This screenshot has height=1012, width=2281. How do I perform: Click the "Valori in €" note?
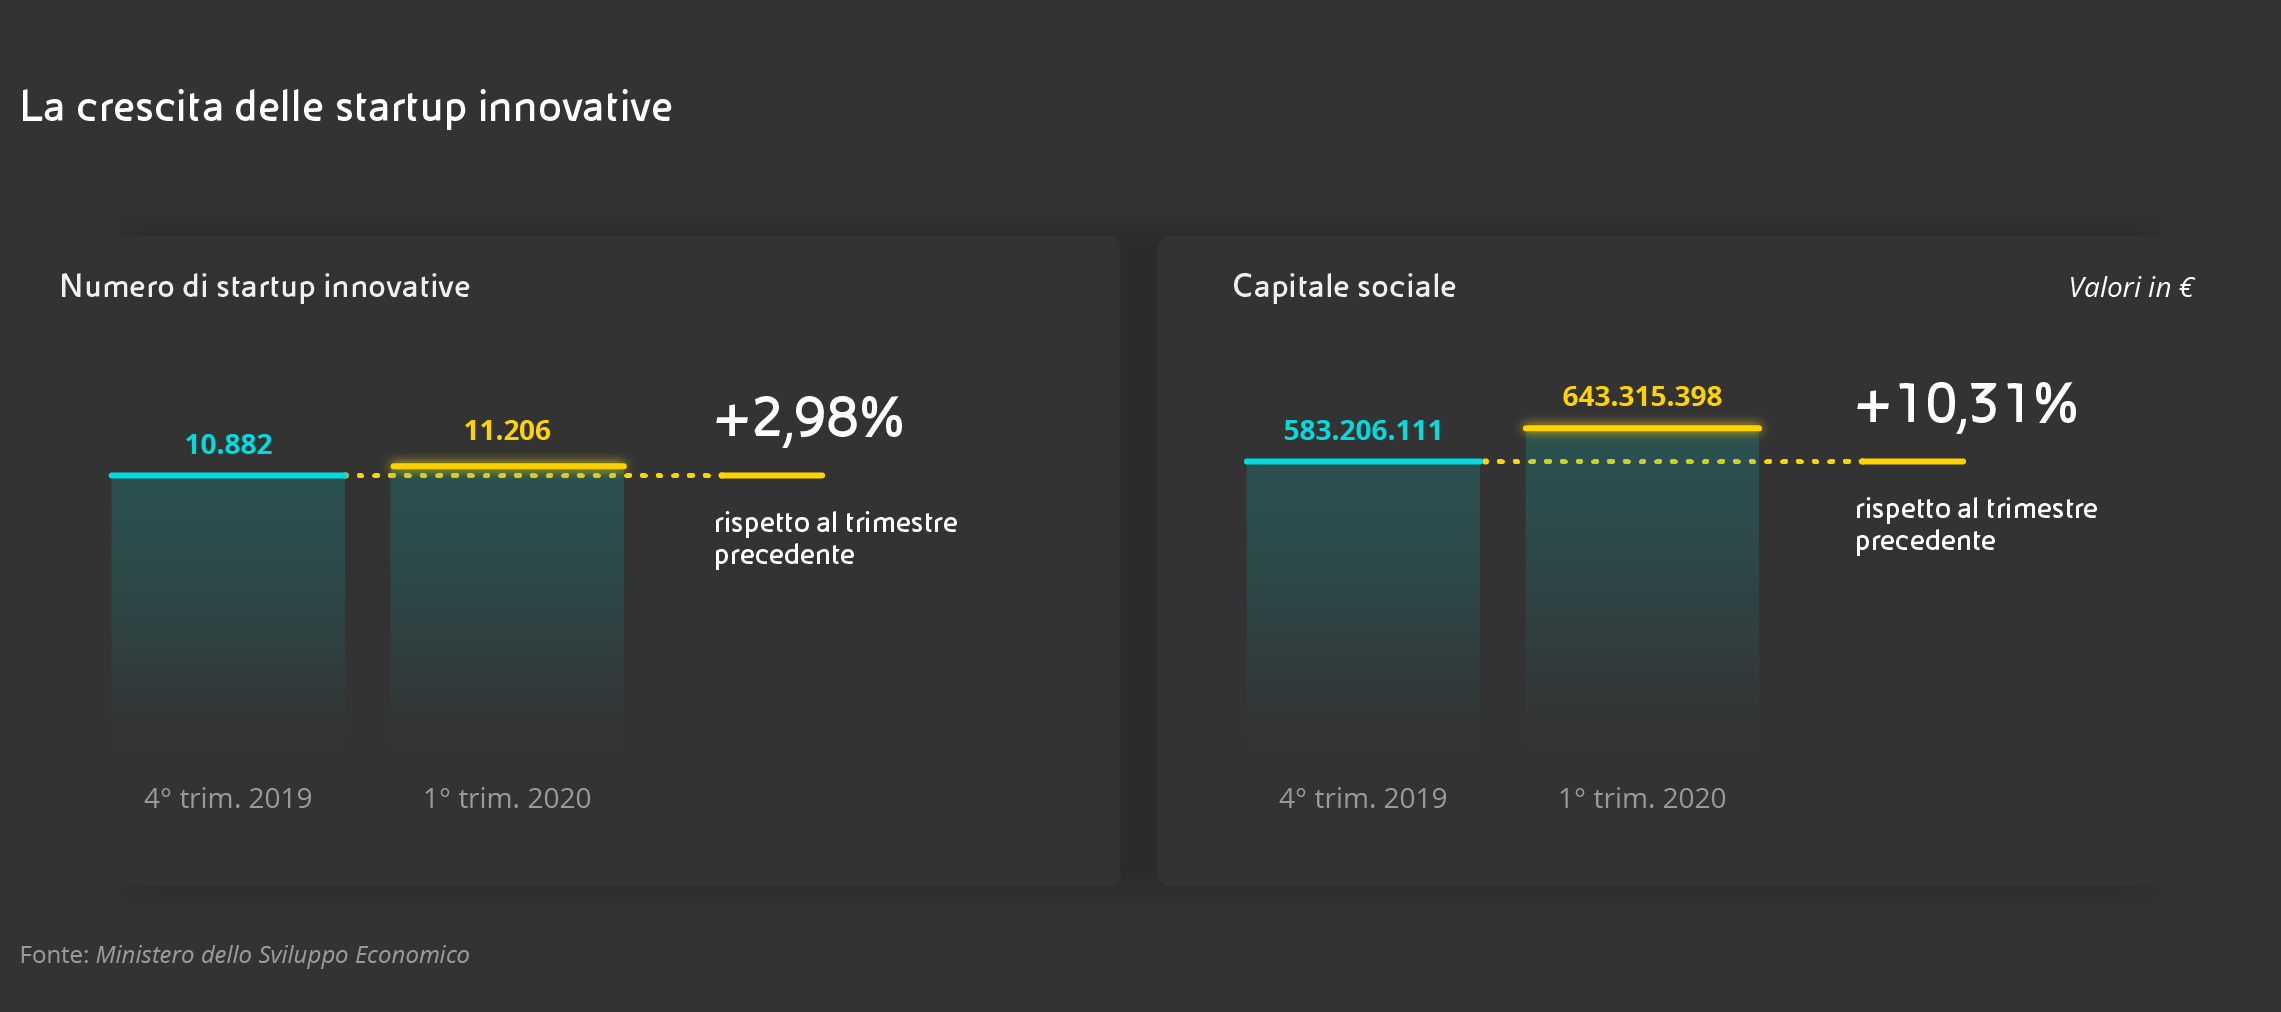coord(2130,288)
